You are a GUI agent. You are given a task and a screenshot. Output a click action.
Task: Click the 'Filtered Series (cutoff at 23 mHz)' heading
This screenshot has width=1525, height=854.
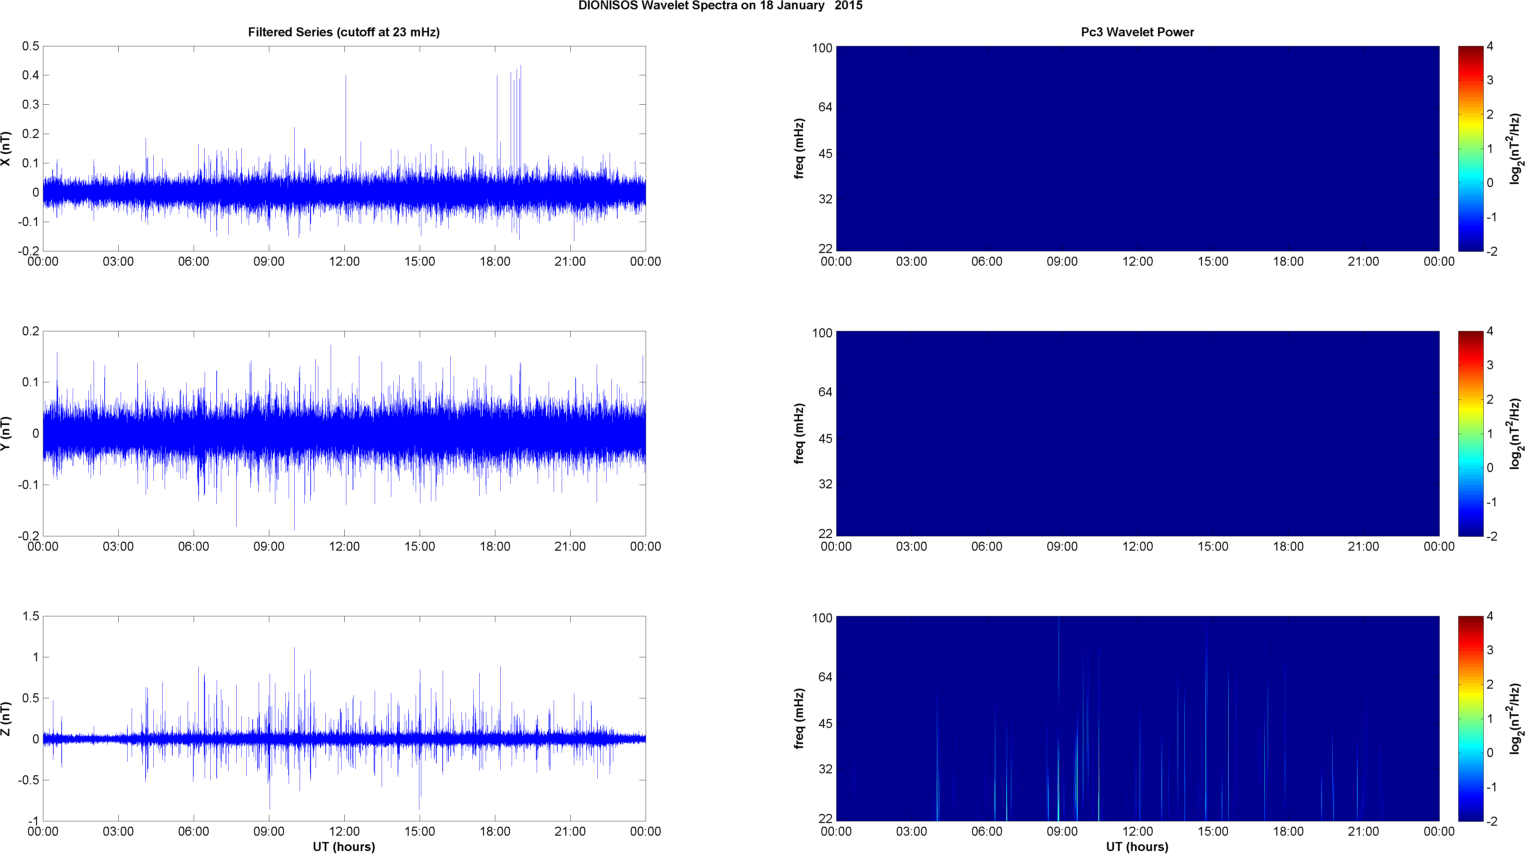tap(344, 32)
